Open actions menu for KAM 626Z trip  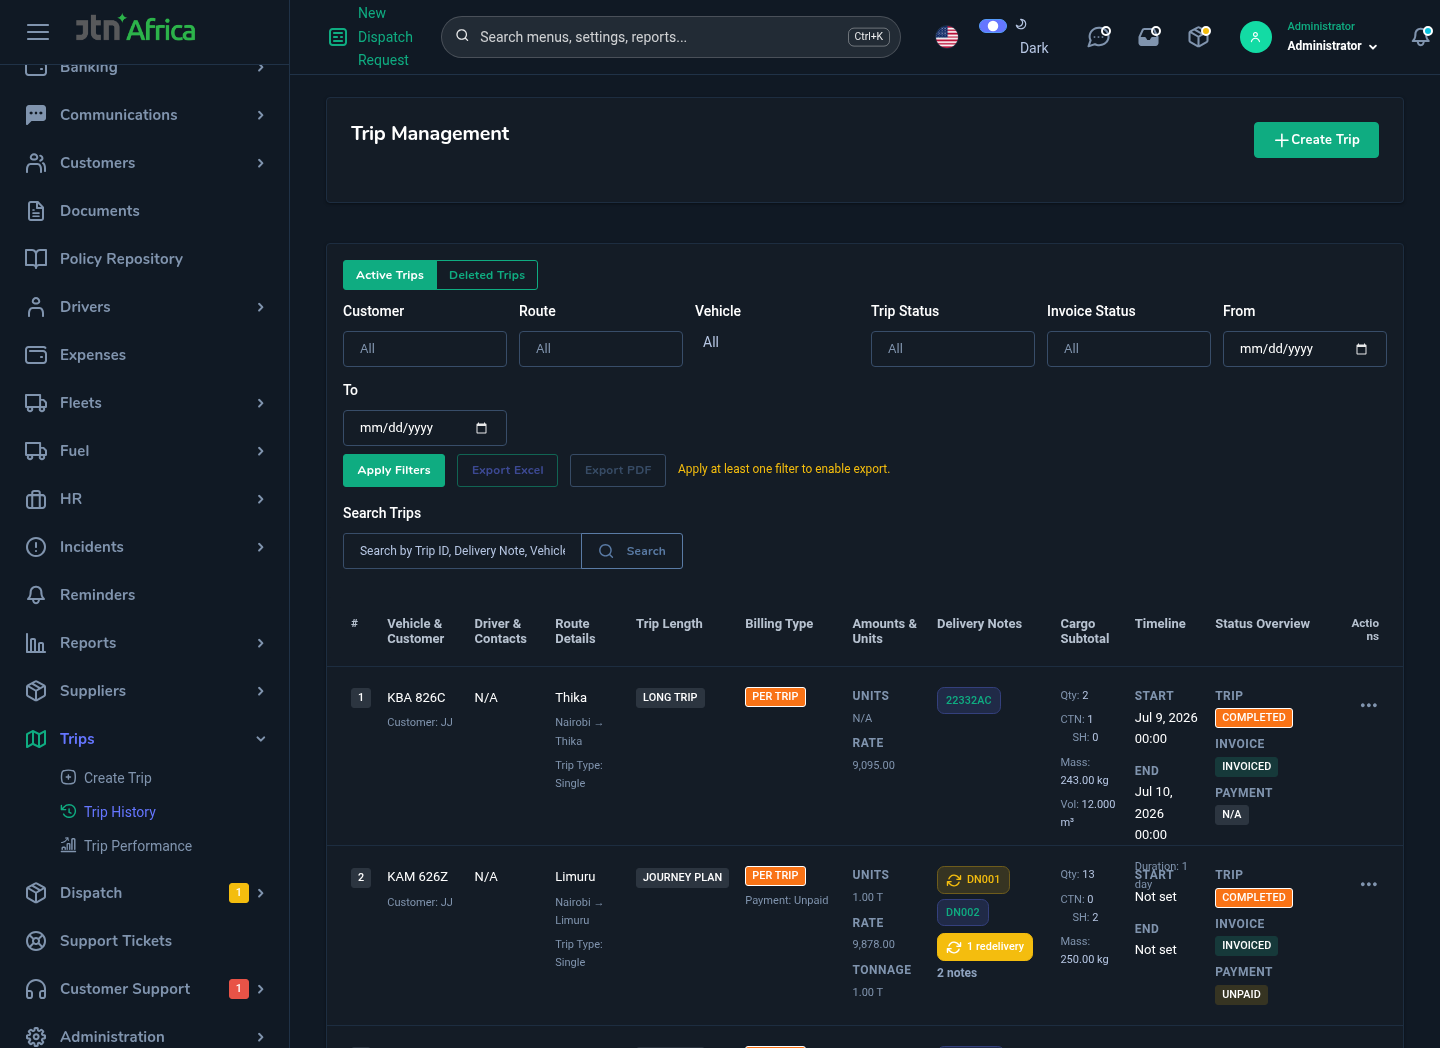[x=1369, y=884]
